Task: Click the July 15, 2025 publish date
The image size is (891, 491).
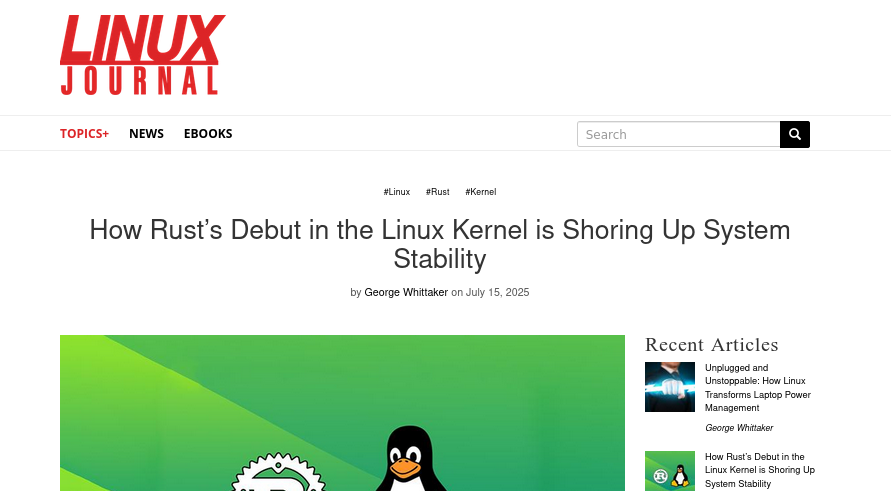Action: click(497, 292)
